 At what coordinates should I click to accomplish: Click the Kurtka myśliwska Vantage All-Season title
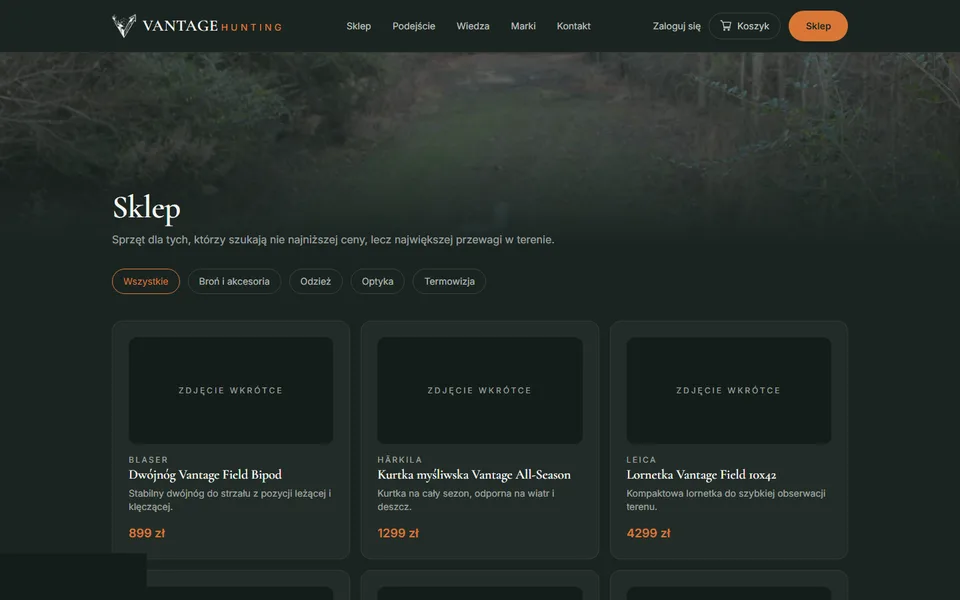point(474,475)
